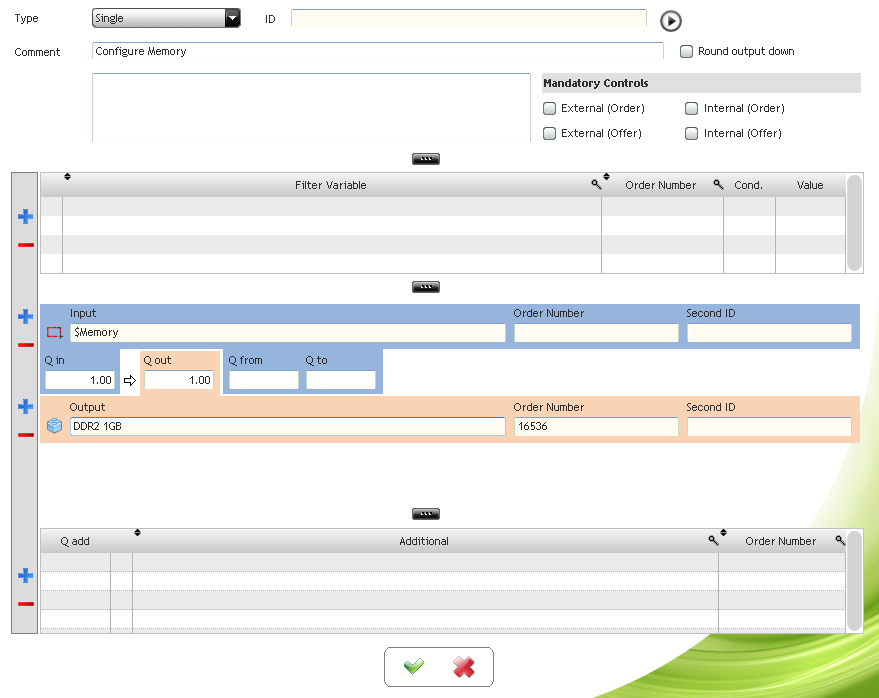Sort by Filter Variable column header
The height and width of the screenshot is (698, 879).
[330, 185]
